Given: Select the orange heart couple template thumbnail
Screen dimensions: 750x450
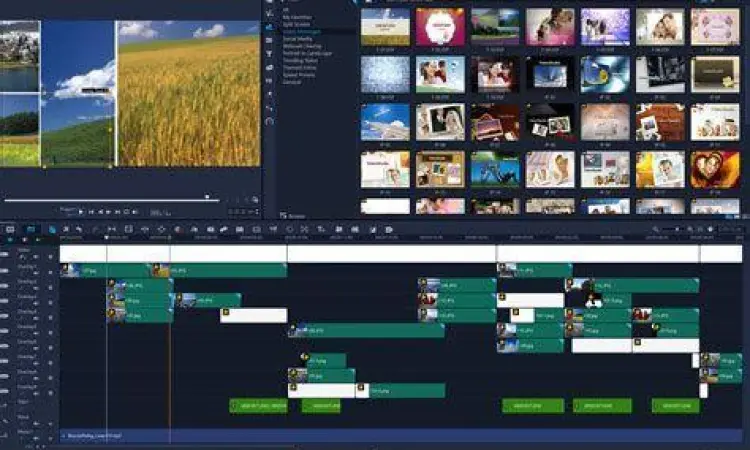Looking at the screenshot, I should [715, 170].
